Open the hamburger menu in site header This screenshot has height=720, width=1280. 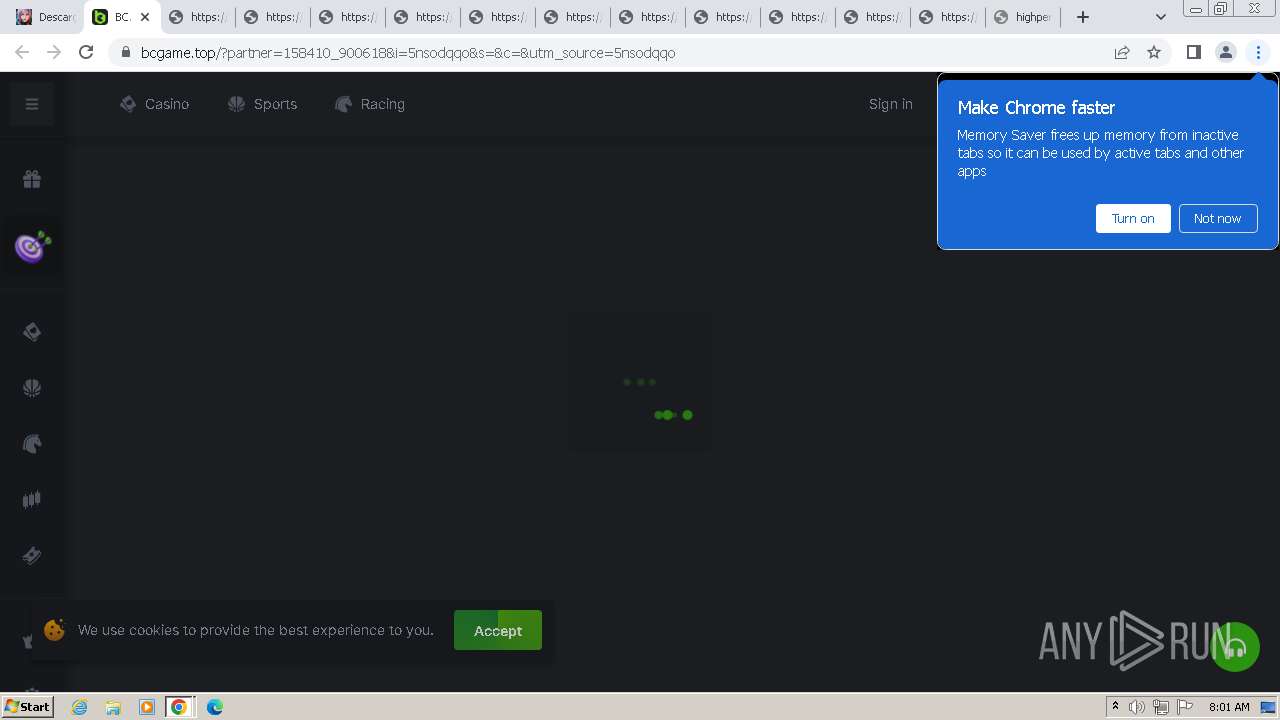click(x=32, y=104)
